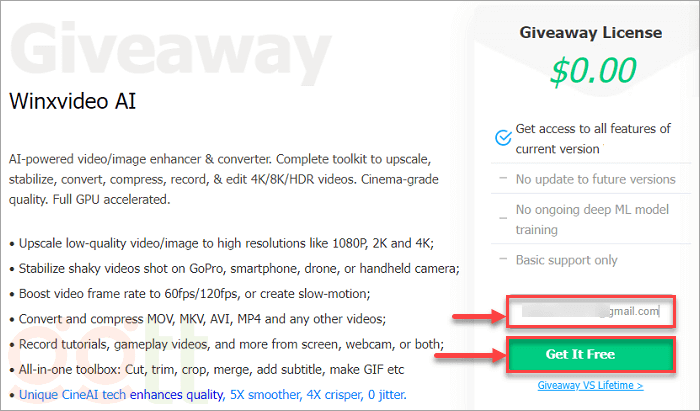Click the dash icon beside No update
Image resolution: width=700 pixels, height=411 pixels.
coord(503,178)
